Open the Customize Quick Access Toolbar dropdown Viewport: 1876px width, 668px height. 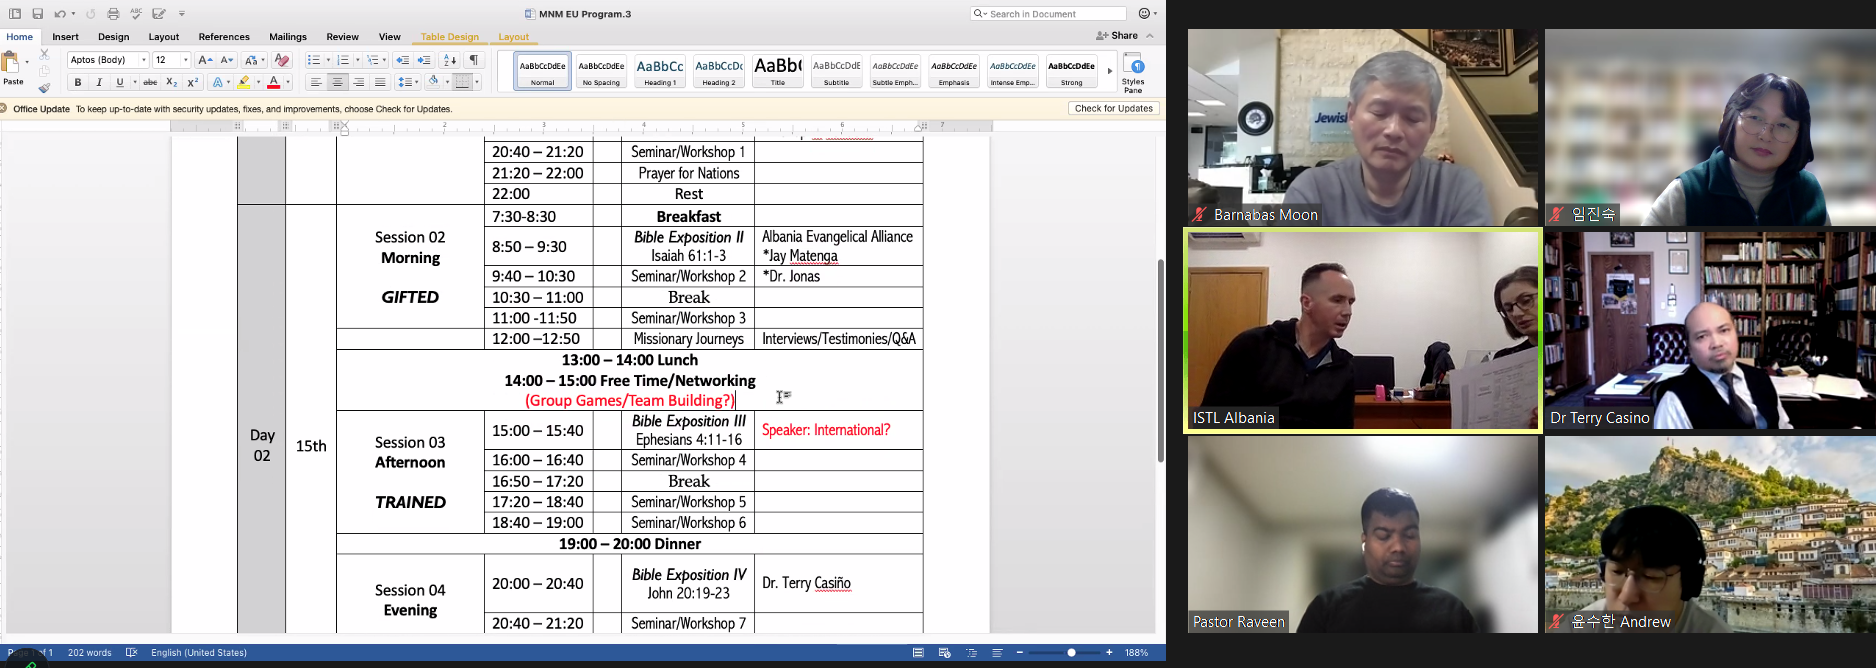pyautogui.click(x=181, y=14)
